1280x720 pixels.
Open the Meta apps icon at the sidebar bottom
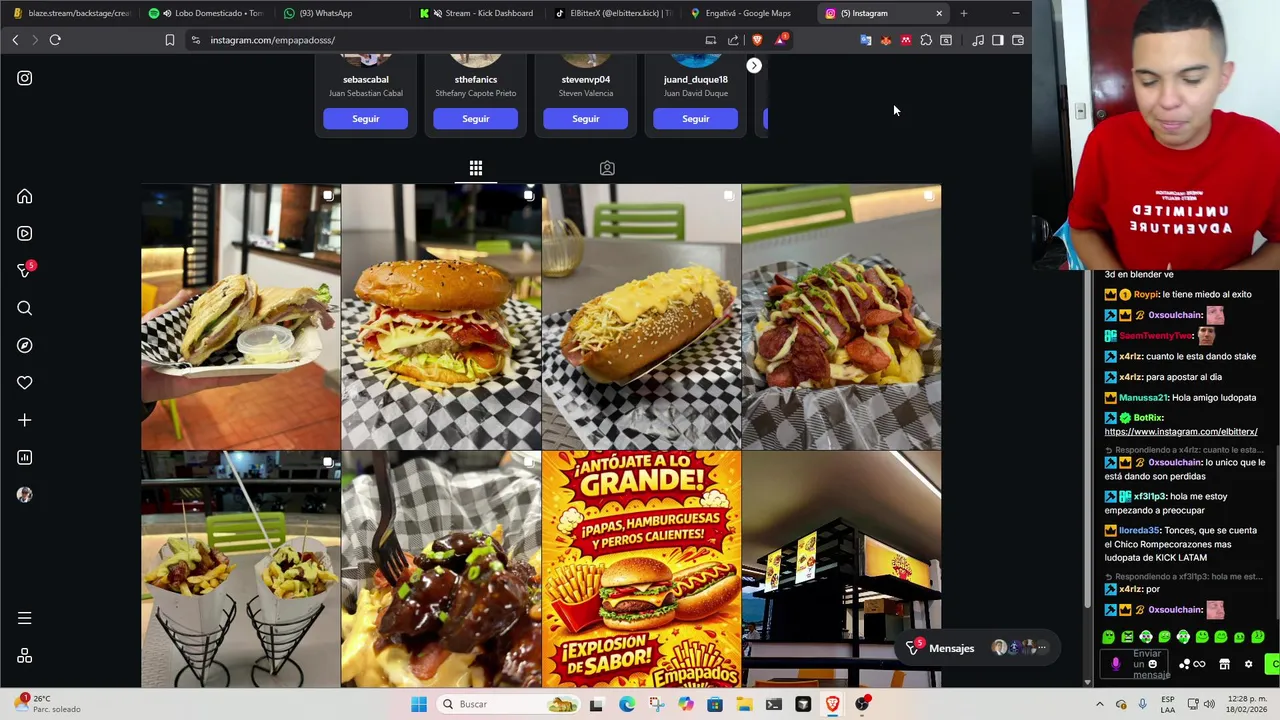24,656
